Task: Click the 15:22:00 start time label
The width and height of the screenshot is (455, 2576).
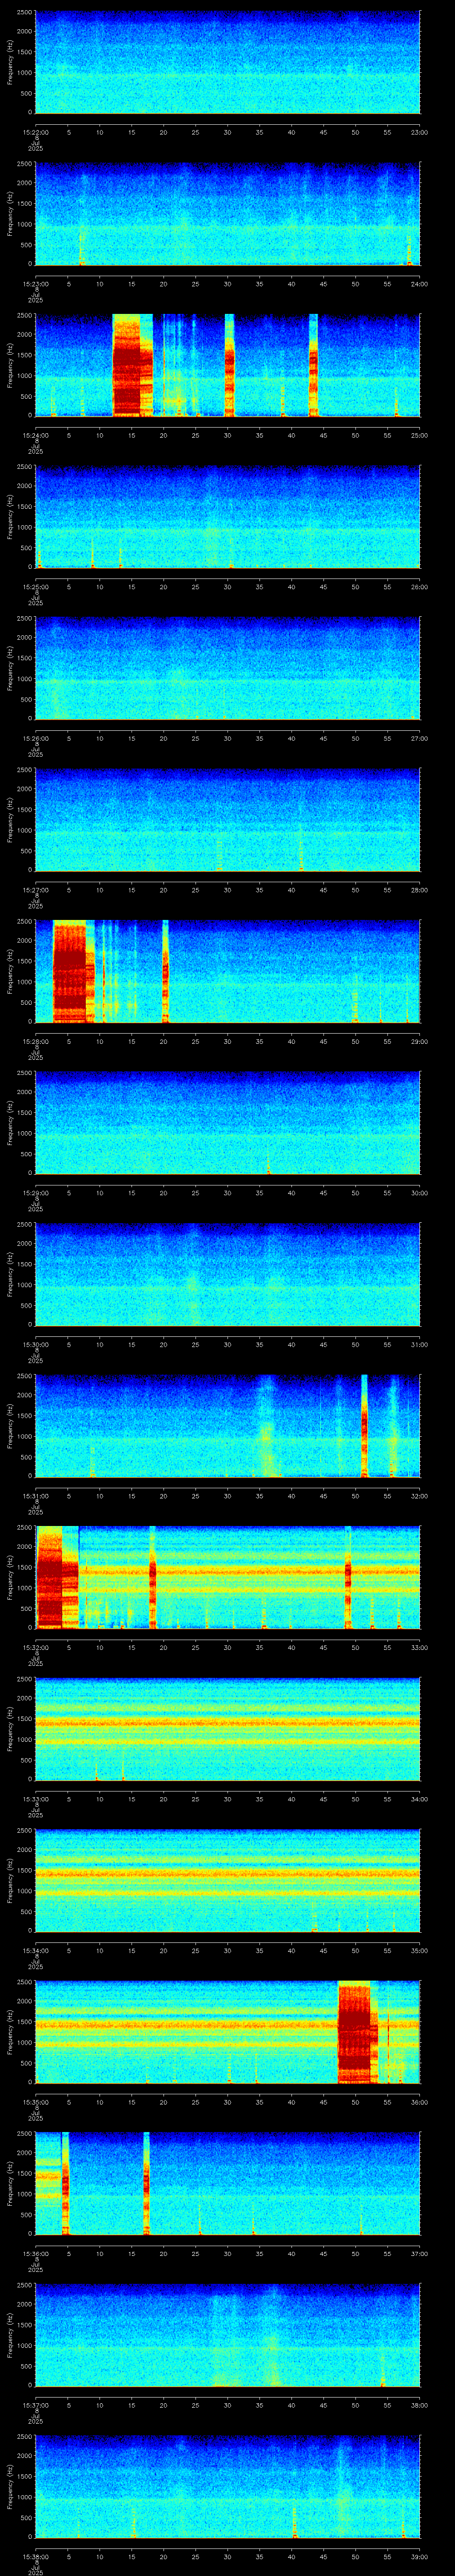Action: 35,132
